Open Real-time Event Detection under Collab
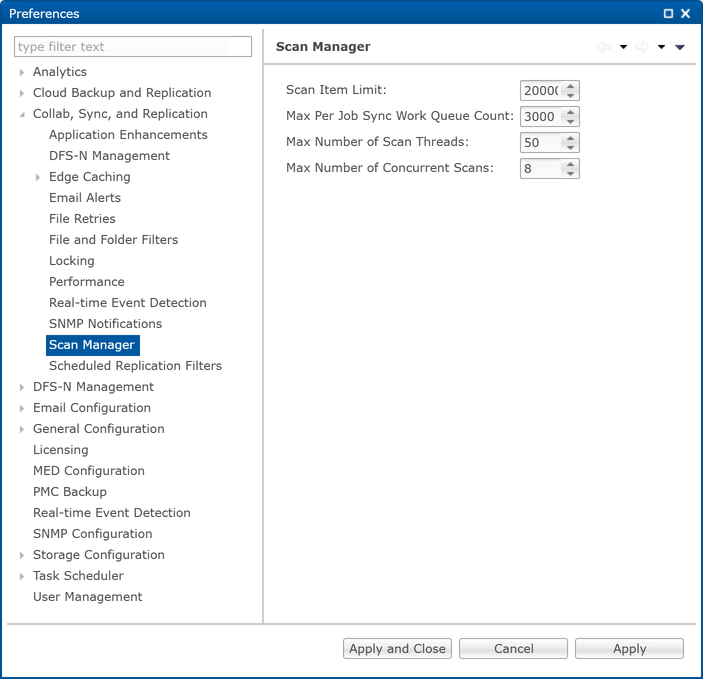703x679 pixels. 128,303
